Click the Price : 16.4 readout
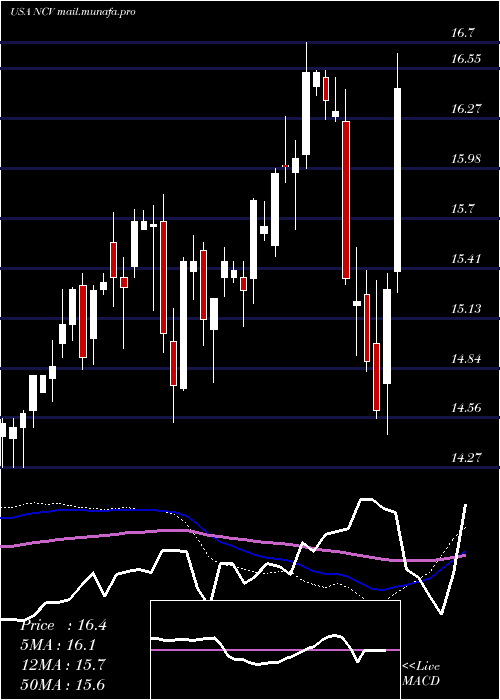The width and height of the screenshot is (500, 700). (x=63, y=625)
